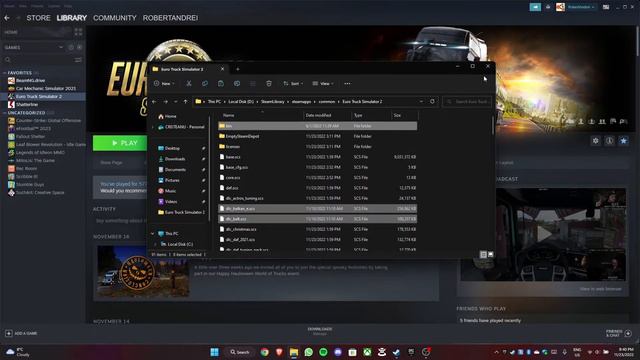Open Downloads in Explorer navigation pane
The width and height of the screenshot is (640, 360).
[x=175, y=159]
